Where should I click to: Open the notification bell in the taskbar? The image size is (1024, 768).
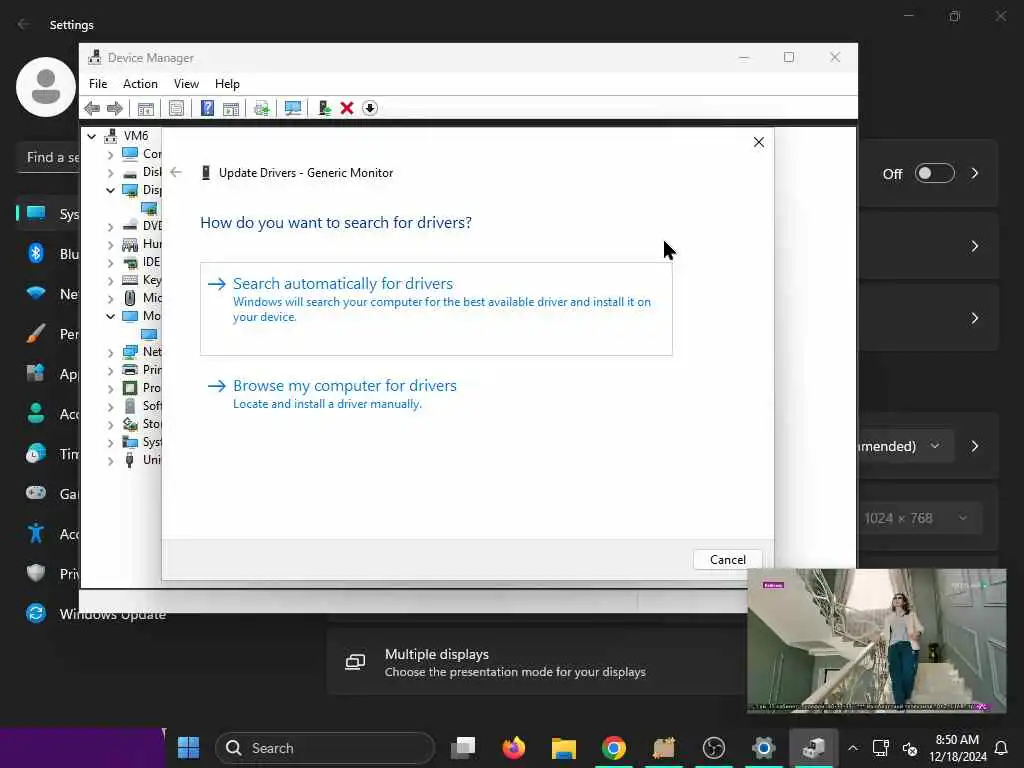pos(1000,748)
